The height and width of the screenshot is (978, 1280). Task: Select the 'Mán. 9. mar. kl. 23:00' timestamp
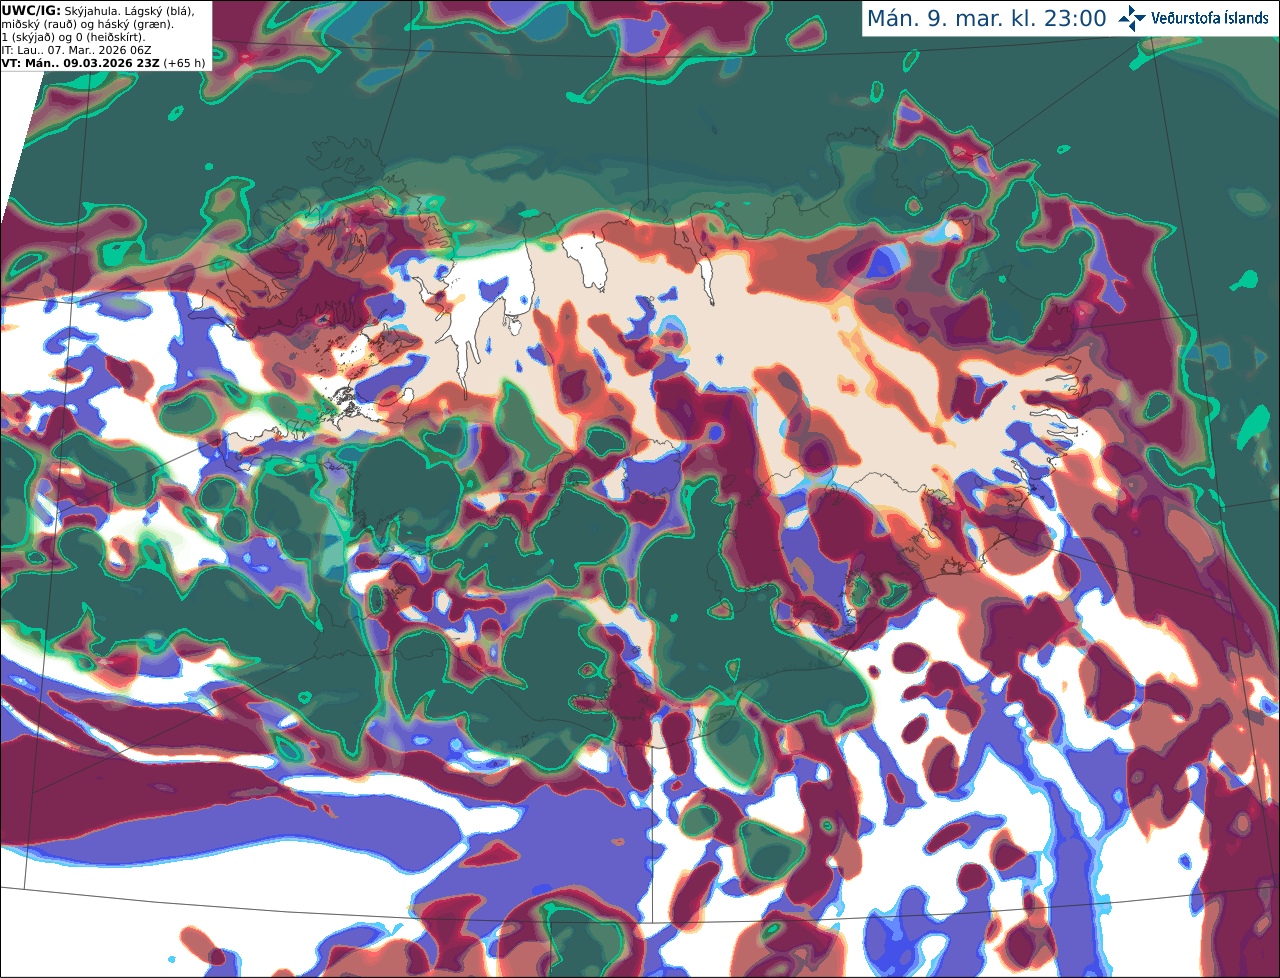pos(986,19)
